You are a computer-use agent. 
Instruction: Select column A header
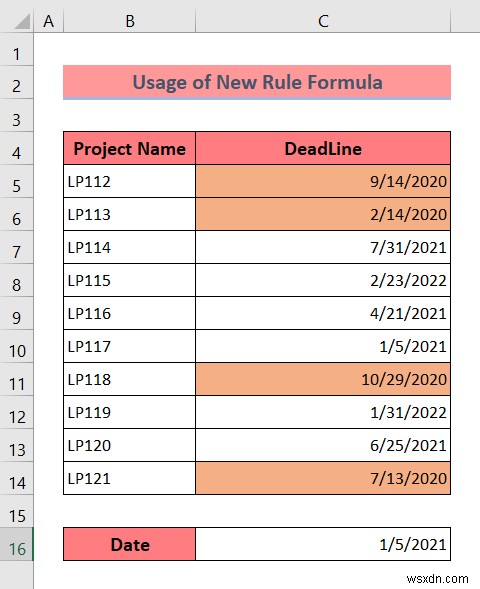pyautogui.click(x=48, y=21)
